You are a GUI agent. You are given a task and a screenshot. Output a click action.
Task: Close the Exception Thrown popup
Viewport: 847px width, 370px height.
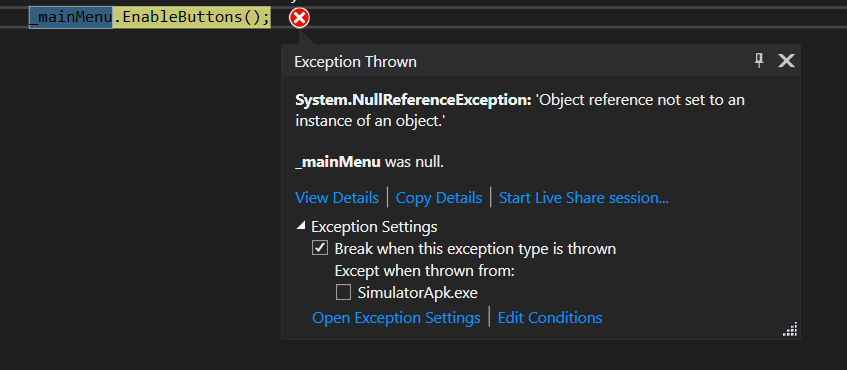786,60
